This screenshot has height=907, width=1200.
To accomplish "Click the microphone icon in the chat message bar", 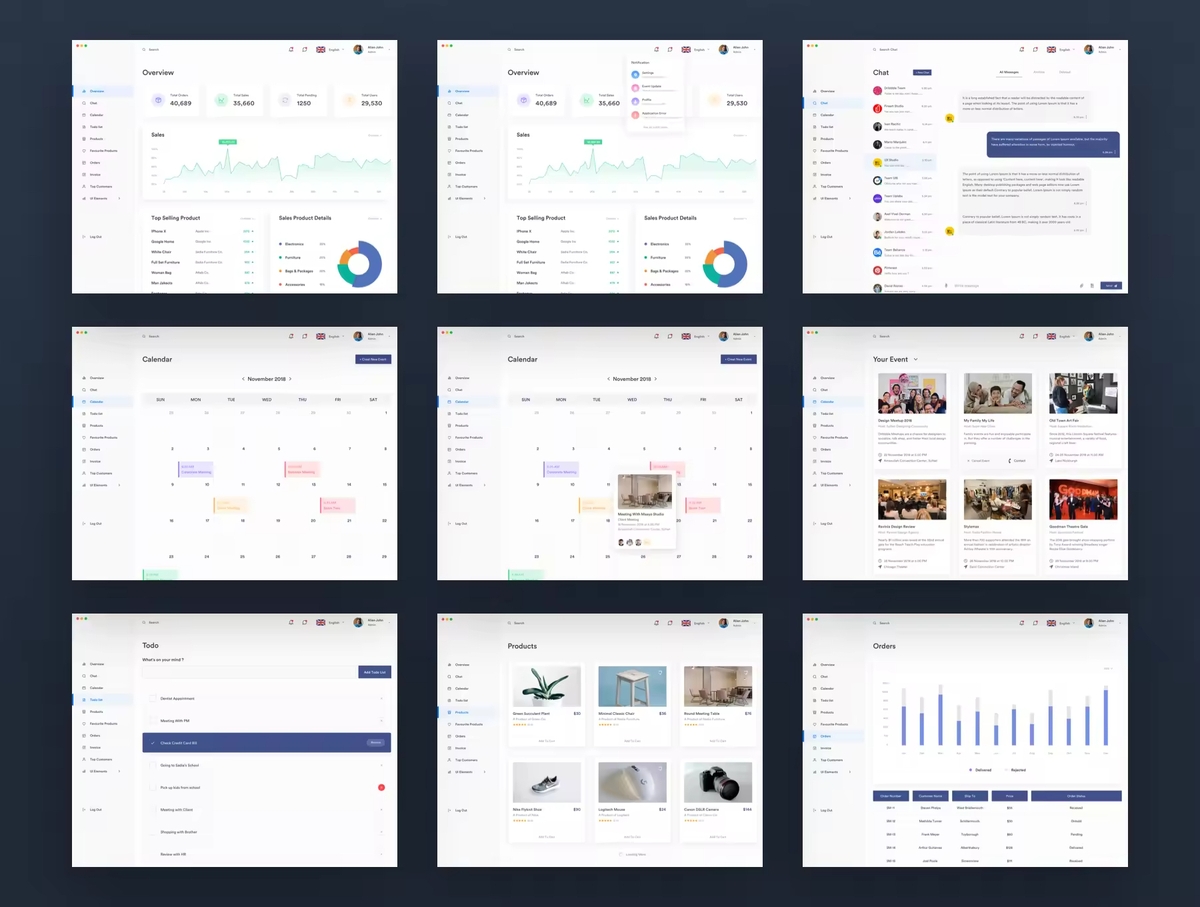I will coord(946,286).
